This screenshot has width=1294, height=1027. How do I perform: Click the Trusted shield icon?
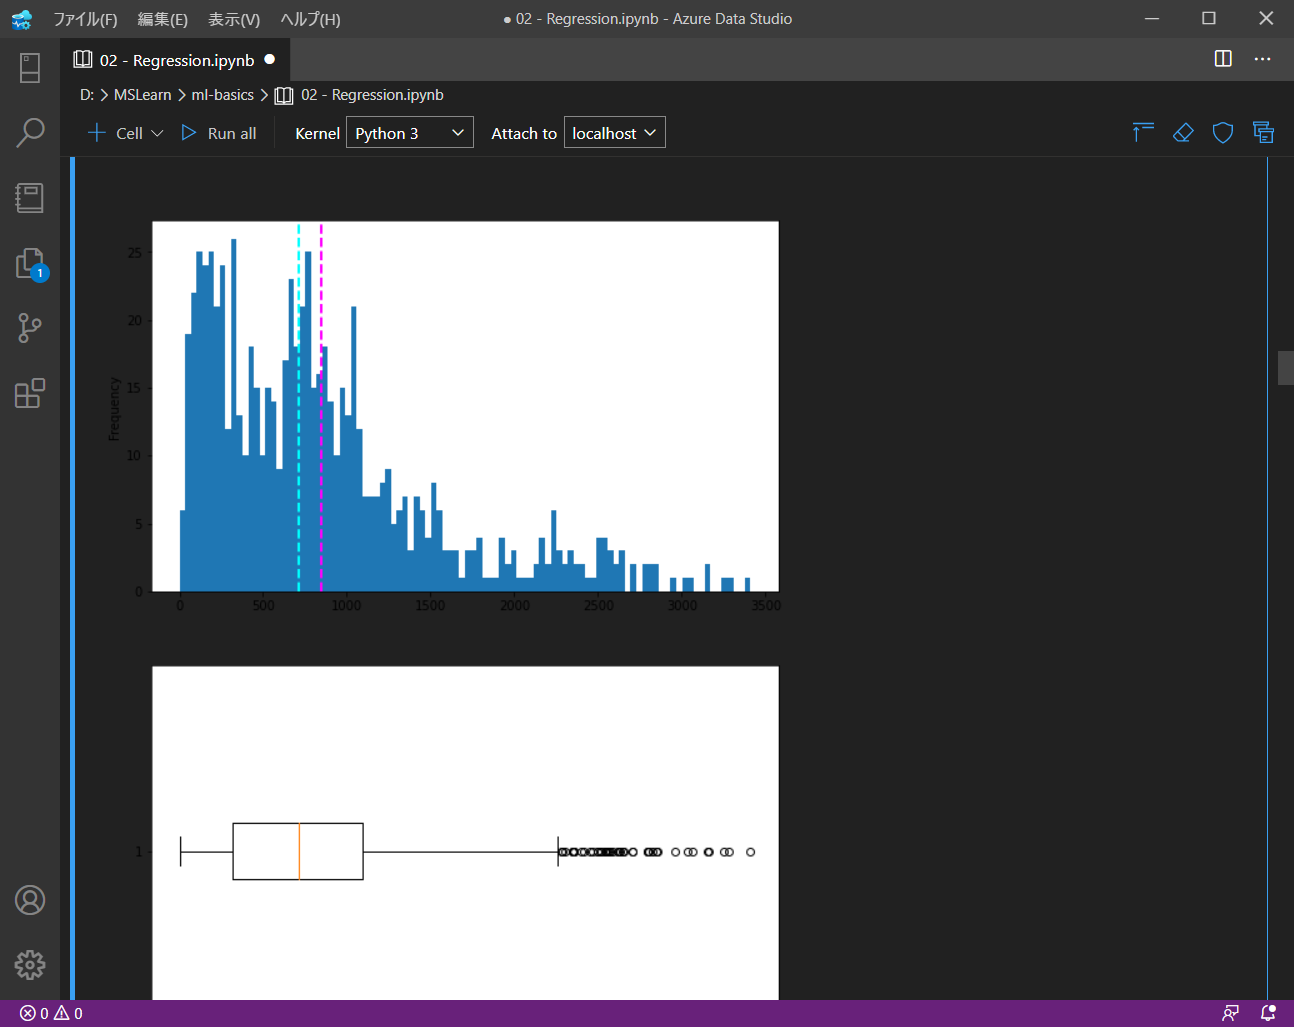click(1223, 133)
